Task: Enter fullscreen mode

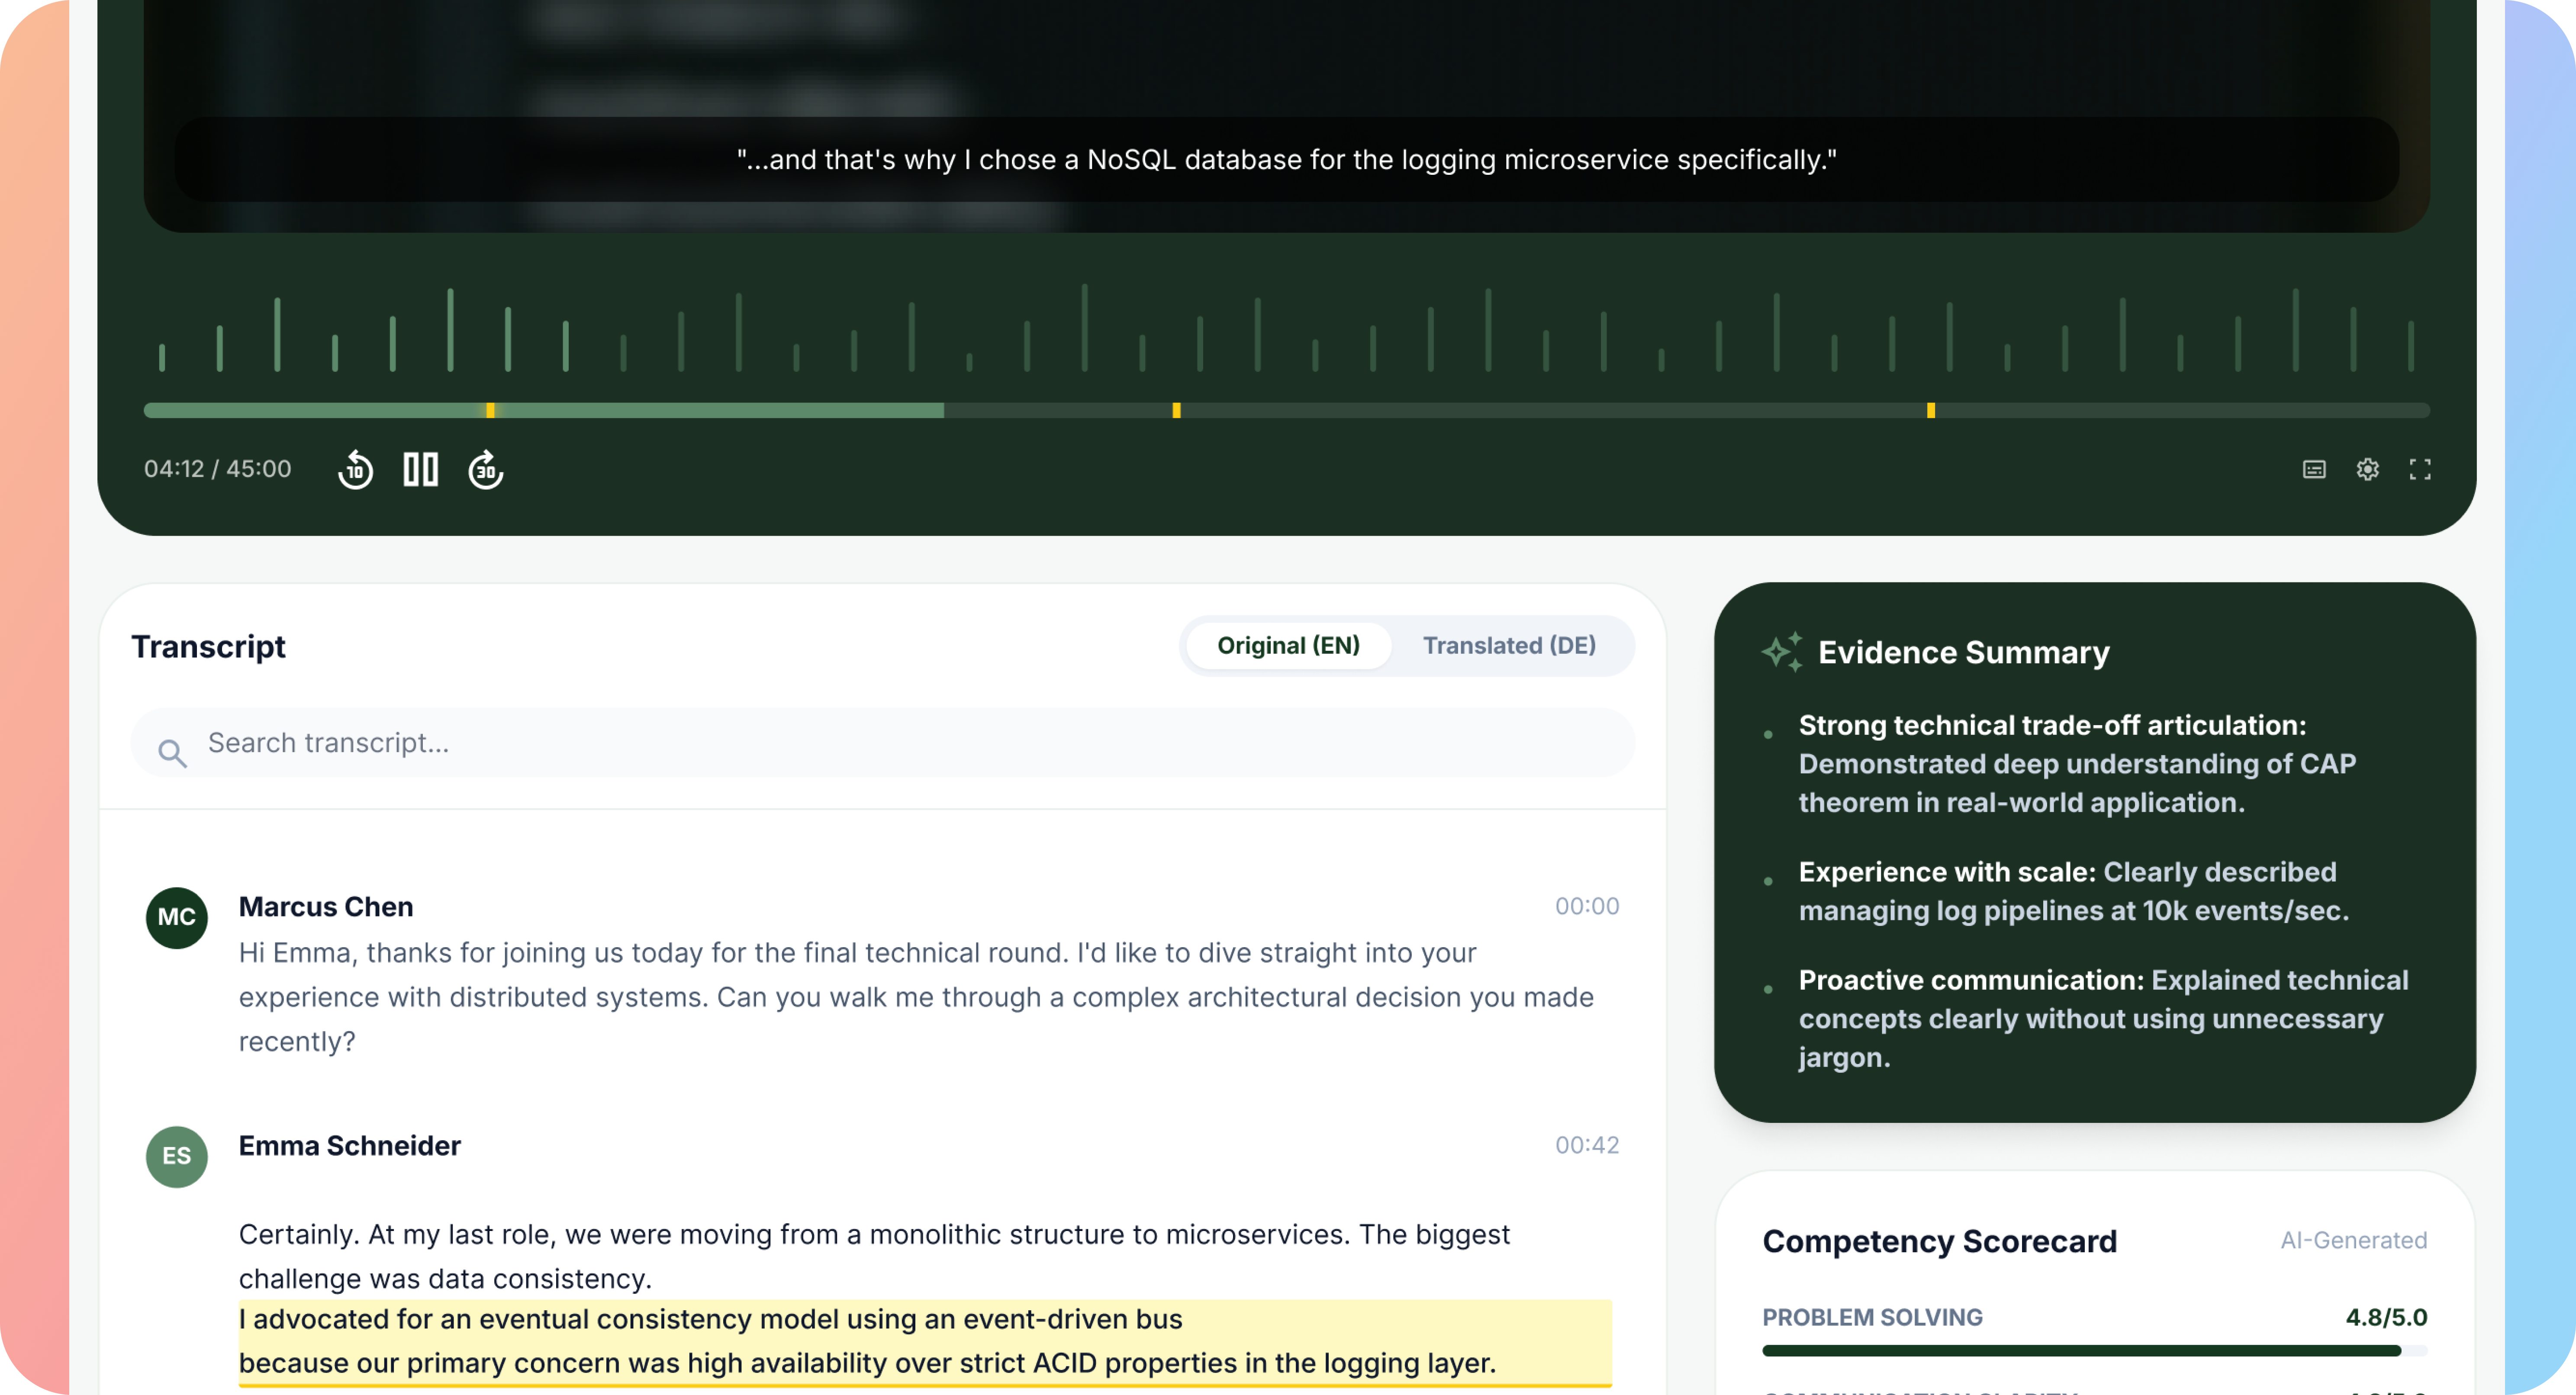Action: pos(2420,469)
